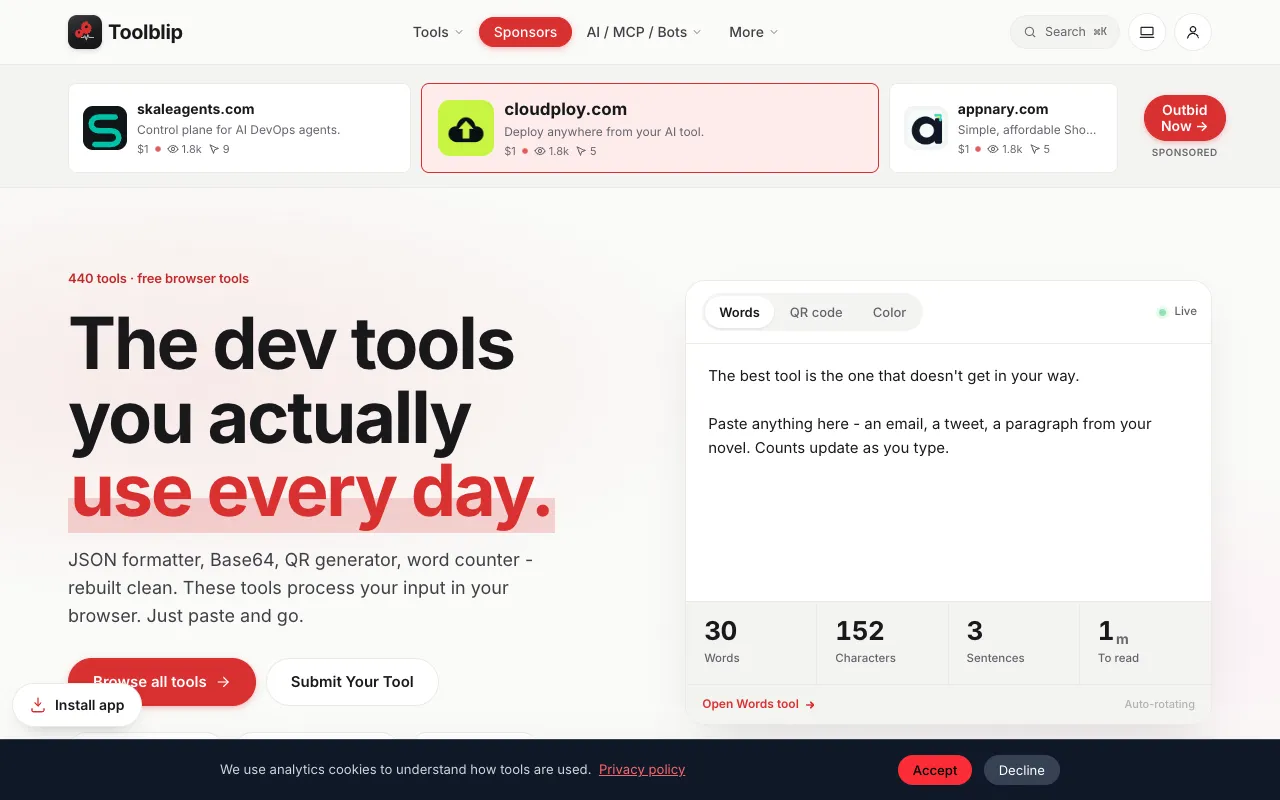This screenshot has height=800, width=1280.
Task: Click the '152 Characters' counter
Action: [883, 642]
